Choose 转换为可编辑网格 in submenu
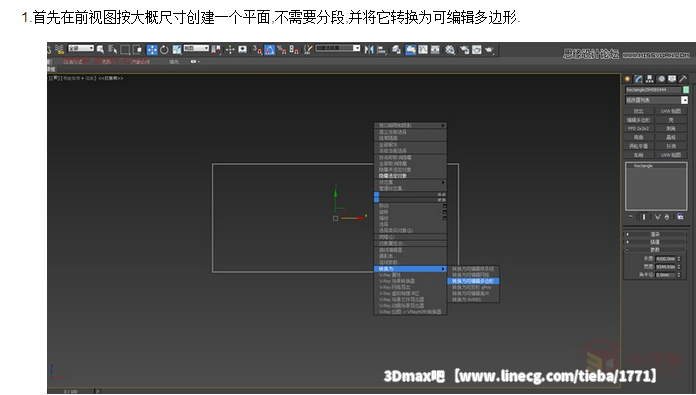The image size is (696, 395). 473,275
